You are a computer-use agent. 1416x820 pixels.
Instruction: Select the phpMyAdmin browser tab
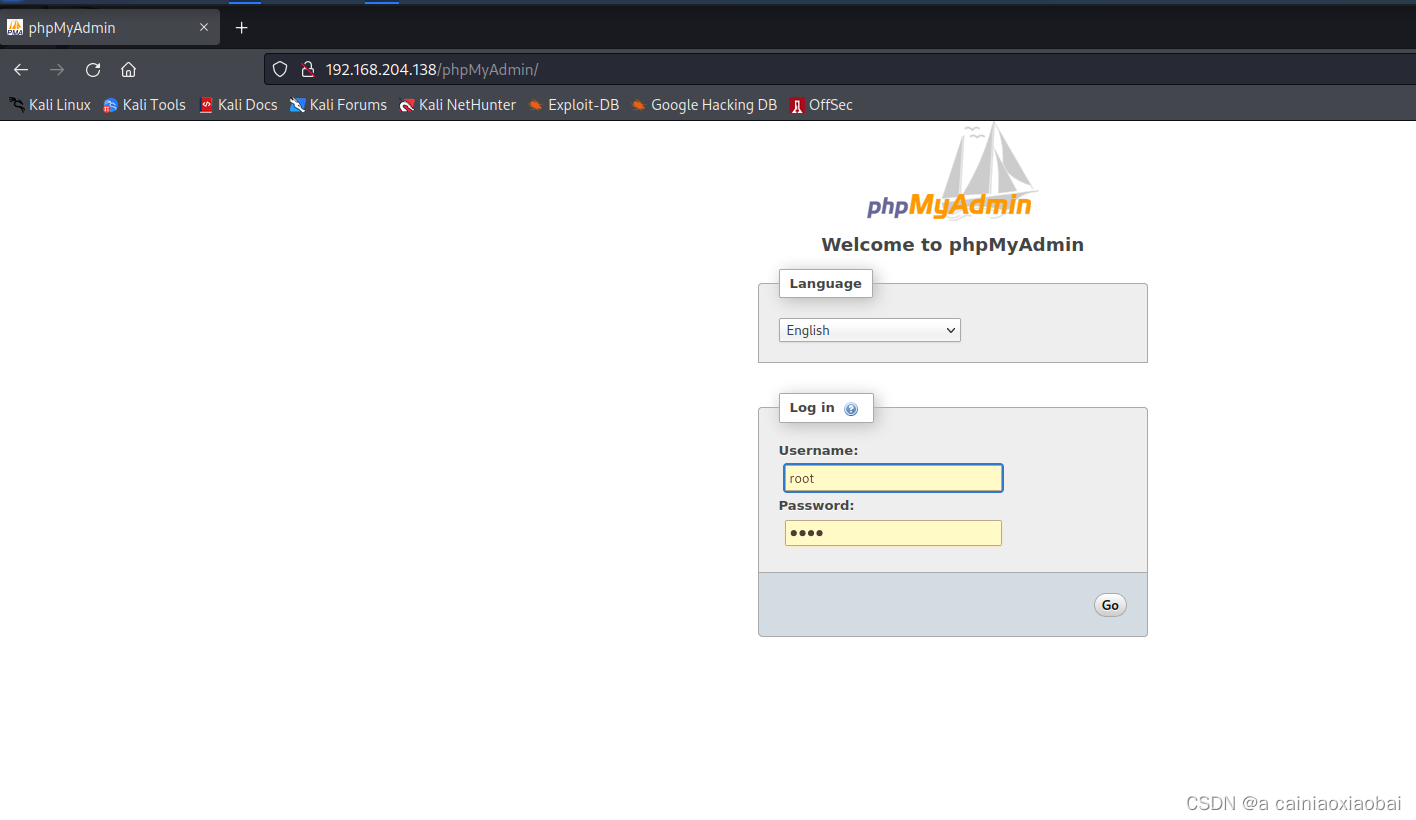(110, 28)
